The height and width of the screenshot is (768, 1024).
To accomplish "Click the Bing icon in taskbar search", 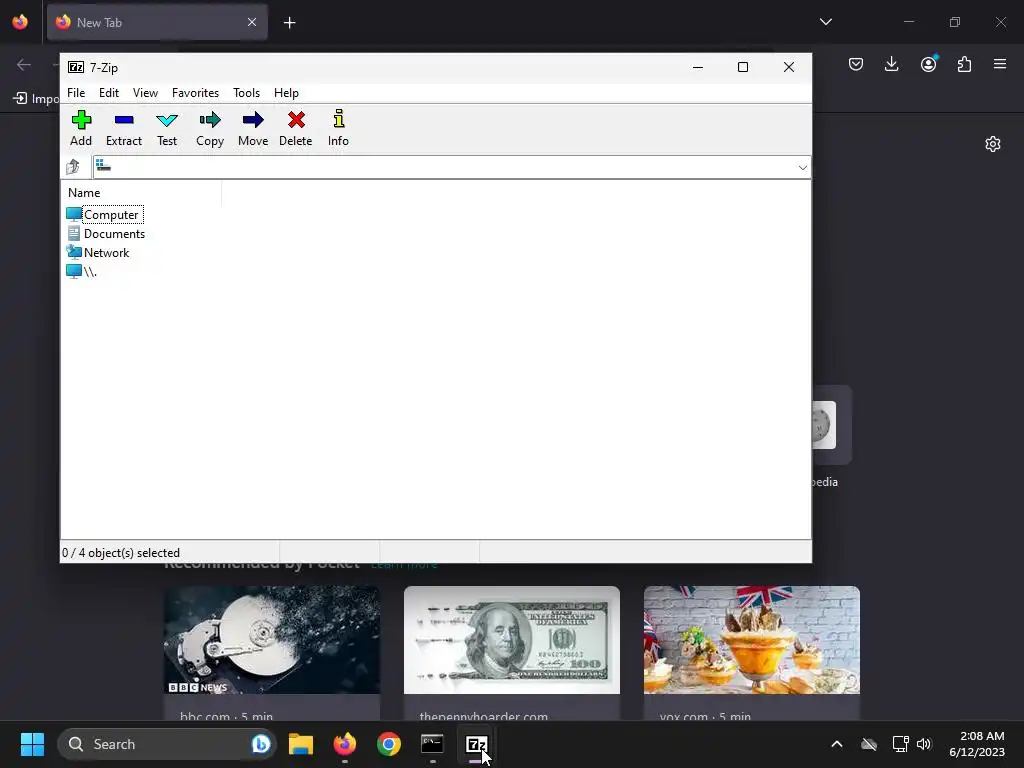I will [261, 744].
